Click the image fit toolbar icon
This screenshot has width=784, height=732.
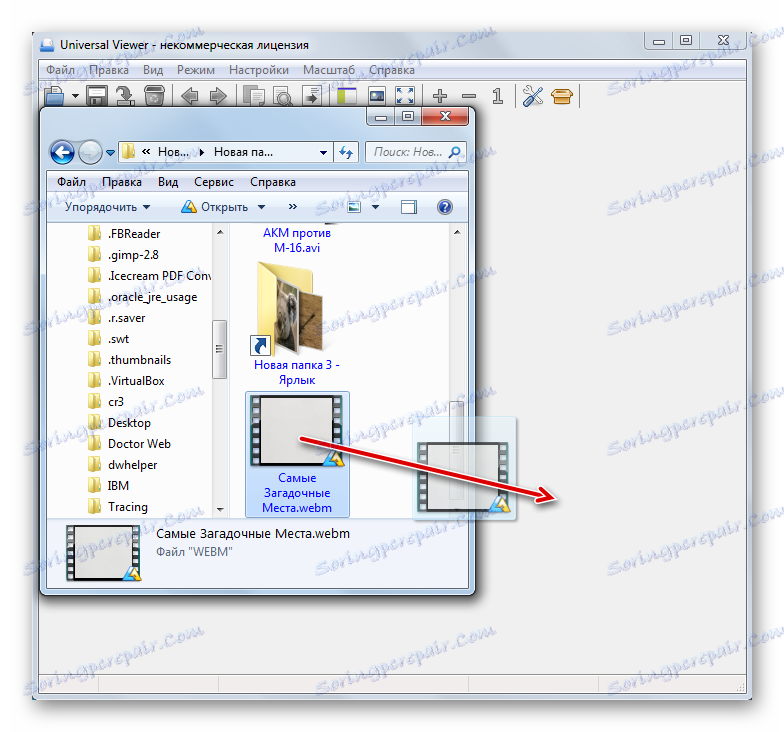coord(376,96)
